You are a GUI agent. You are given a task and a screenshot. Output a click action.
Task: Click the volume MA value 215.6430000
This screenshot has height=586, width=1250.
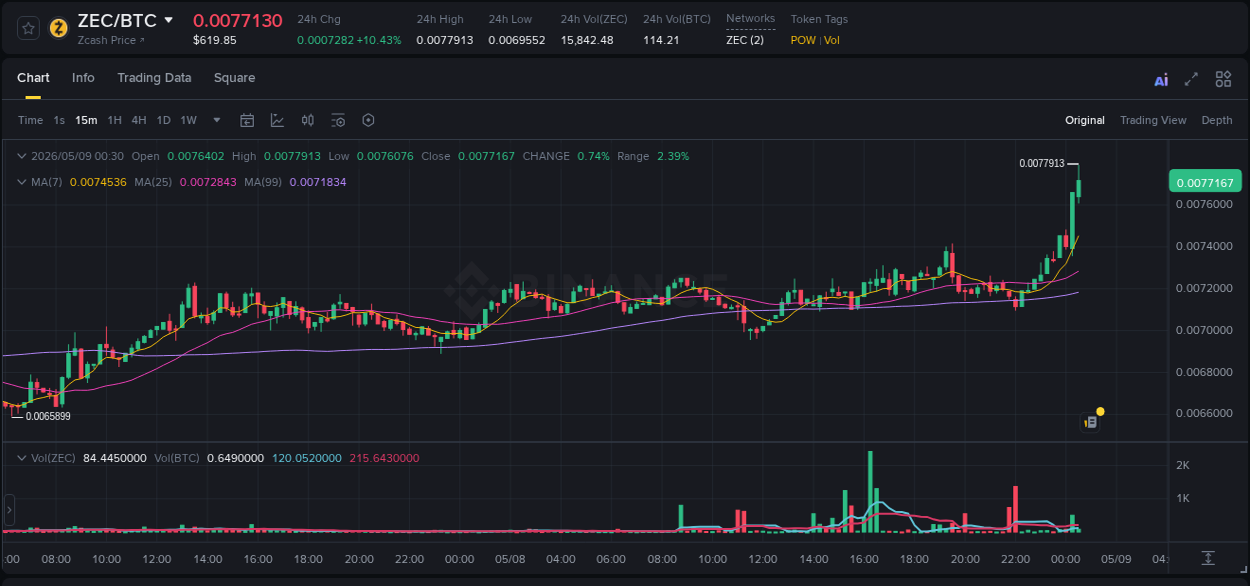(385, 458)
